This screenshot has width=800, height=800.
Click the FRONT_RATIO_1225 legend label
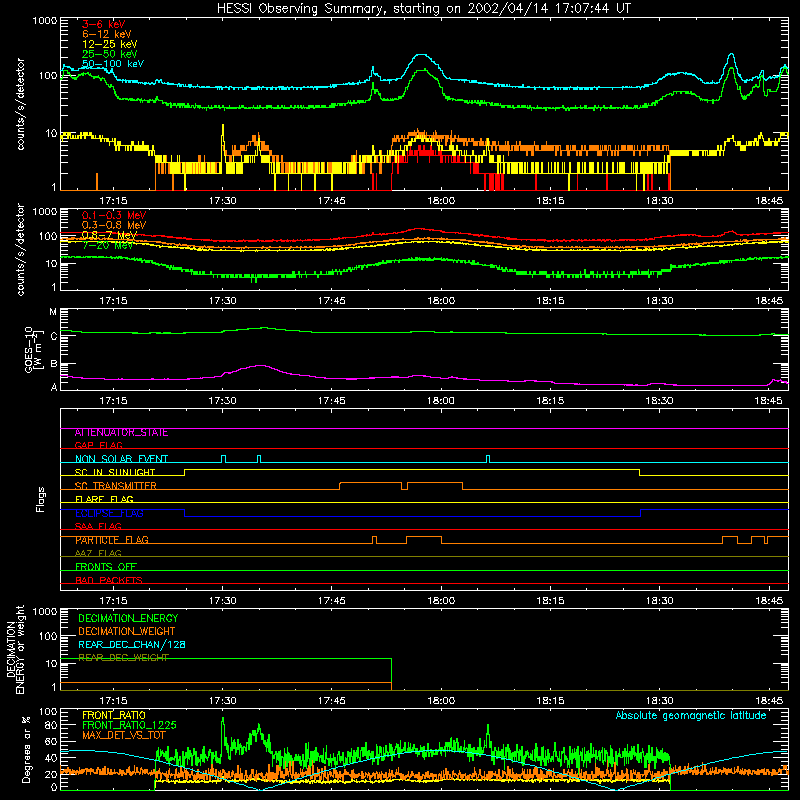point(129,725)
